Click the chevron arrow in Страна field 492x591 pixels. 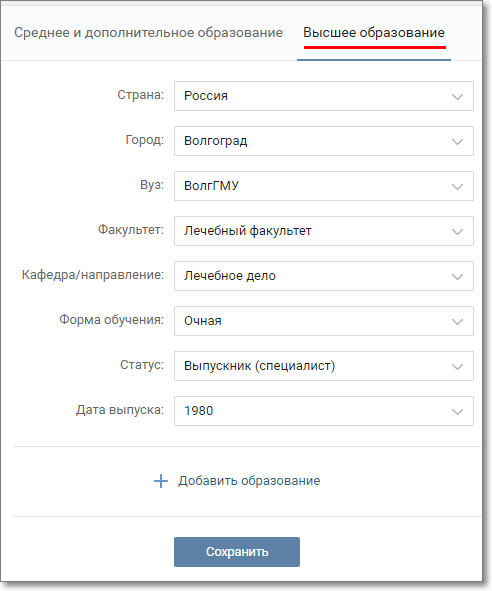(x=457, y=97)
